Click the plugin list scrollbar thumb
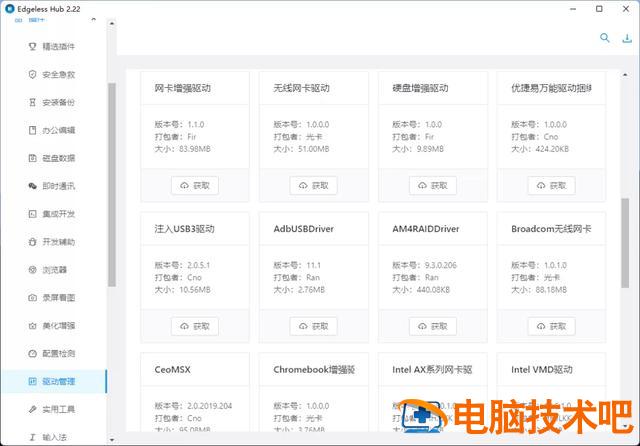The width and height of the screenshot is (640, 446). pyautogui.click(x=625, y=243)
